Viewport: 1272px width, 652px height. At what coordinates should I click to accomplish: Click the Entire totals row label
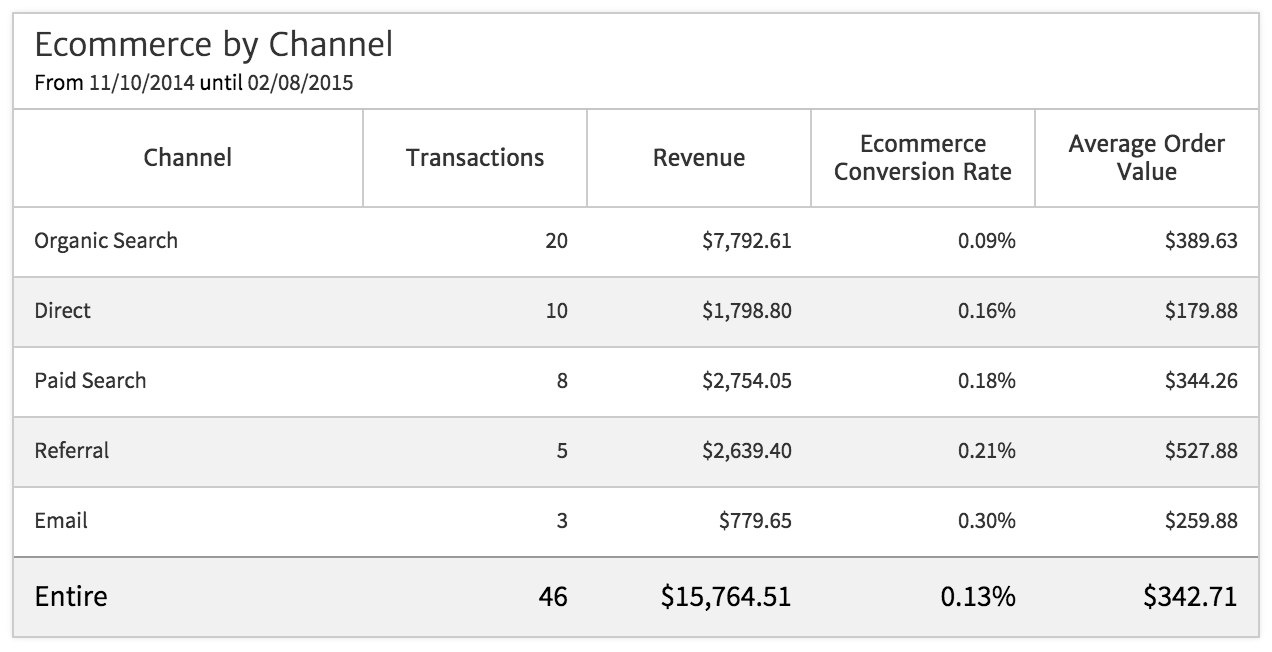70,597
